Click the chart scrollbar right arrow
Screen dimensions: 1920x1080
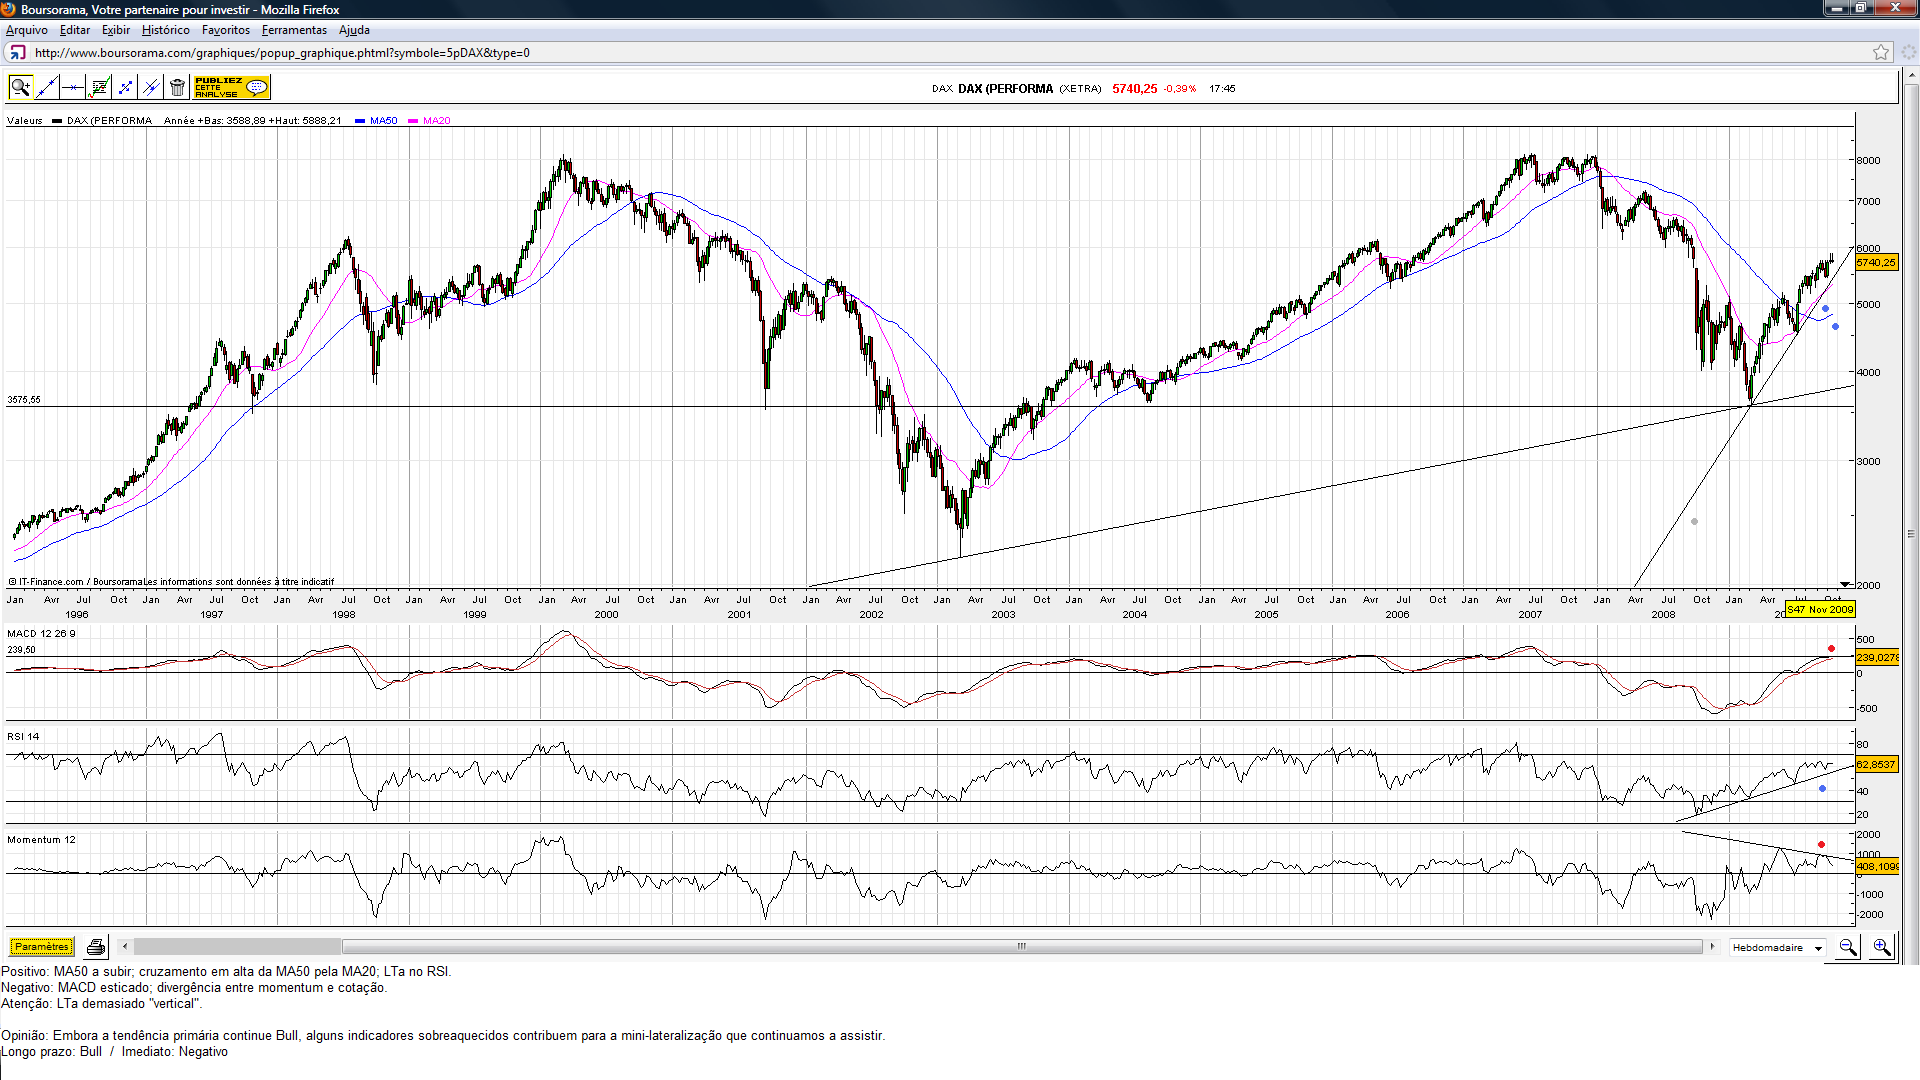(x=1712, y=947)
